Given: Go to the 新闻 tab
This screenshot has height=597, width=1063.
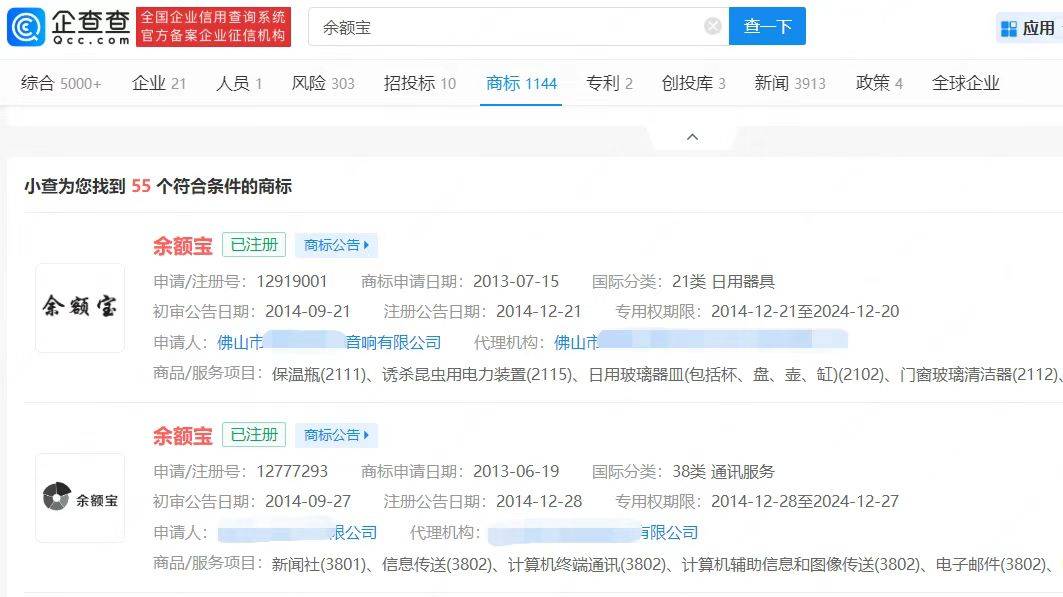Looking at the screenshot, I should [x=789, y=84].
